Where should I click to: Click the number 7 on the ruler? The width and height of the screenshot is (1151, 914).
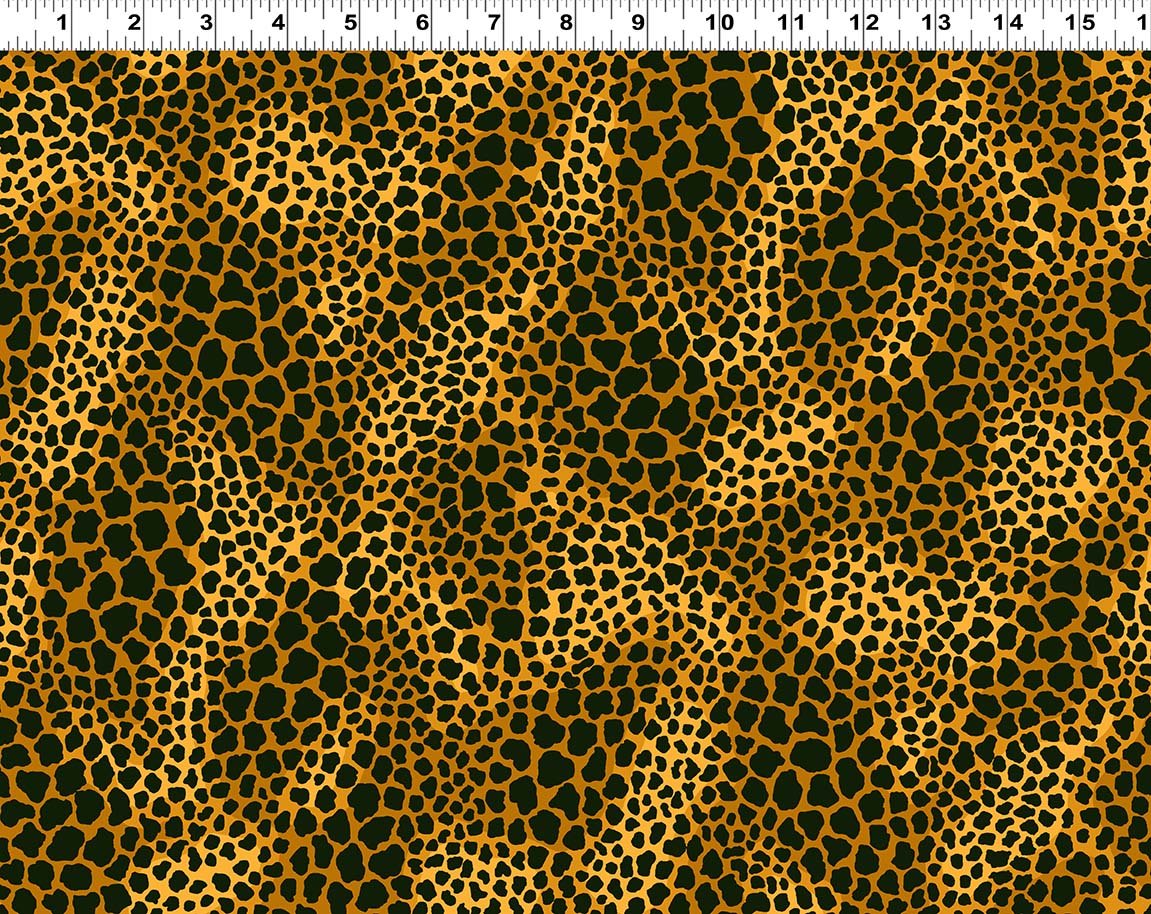click(x=494, y=22)
